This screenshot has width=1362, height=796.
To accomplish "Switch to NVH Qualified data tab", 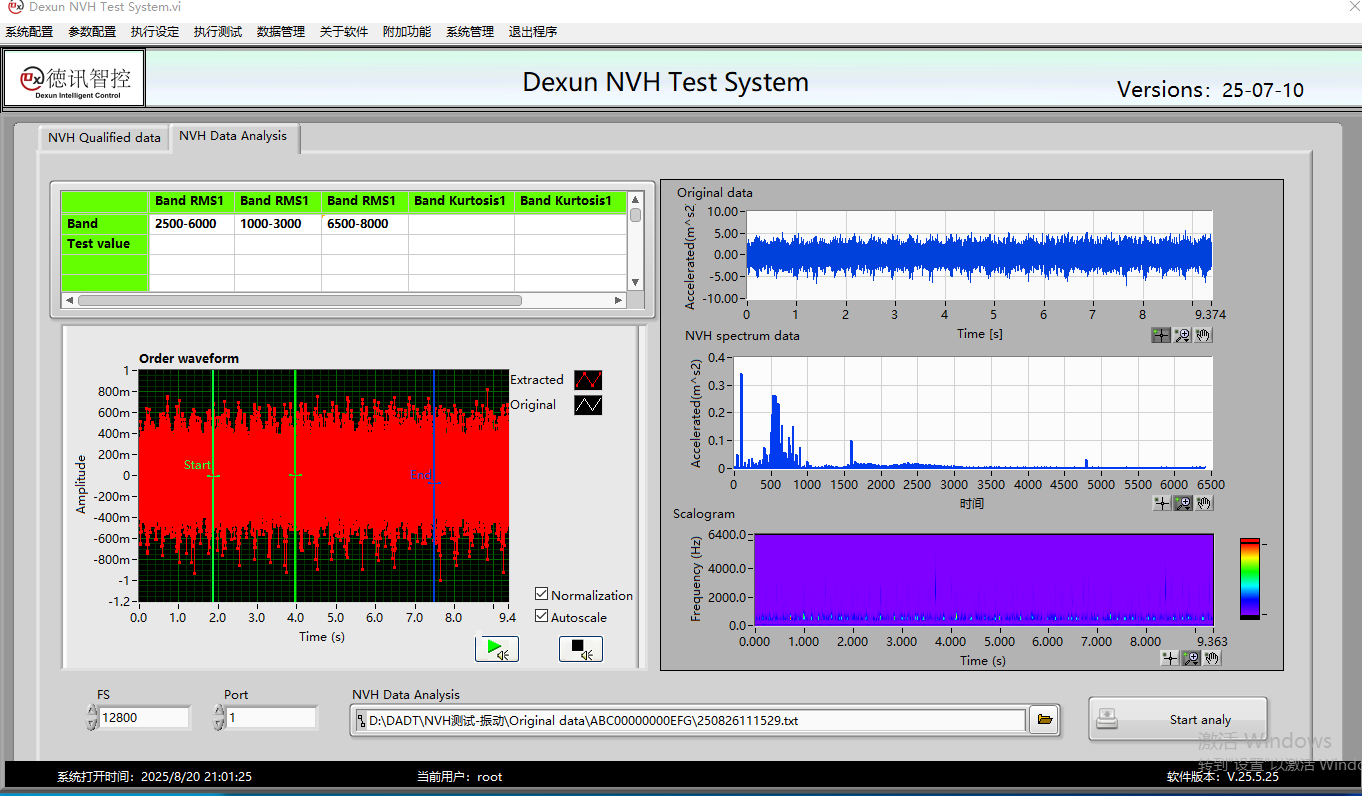I will [x=104, y=138].
